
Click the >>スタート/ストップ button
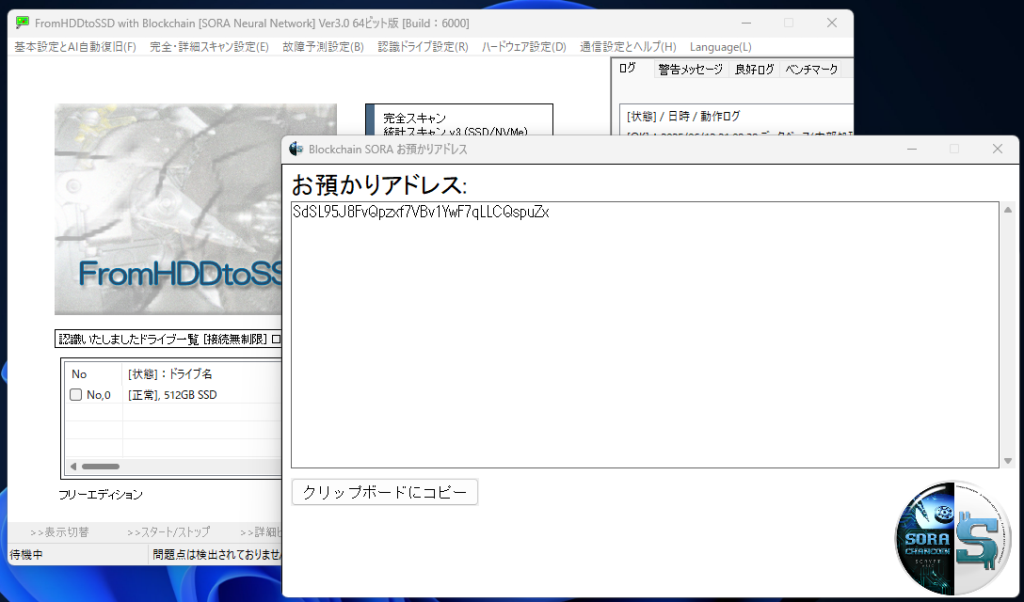(168, 532)
